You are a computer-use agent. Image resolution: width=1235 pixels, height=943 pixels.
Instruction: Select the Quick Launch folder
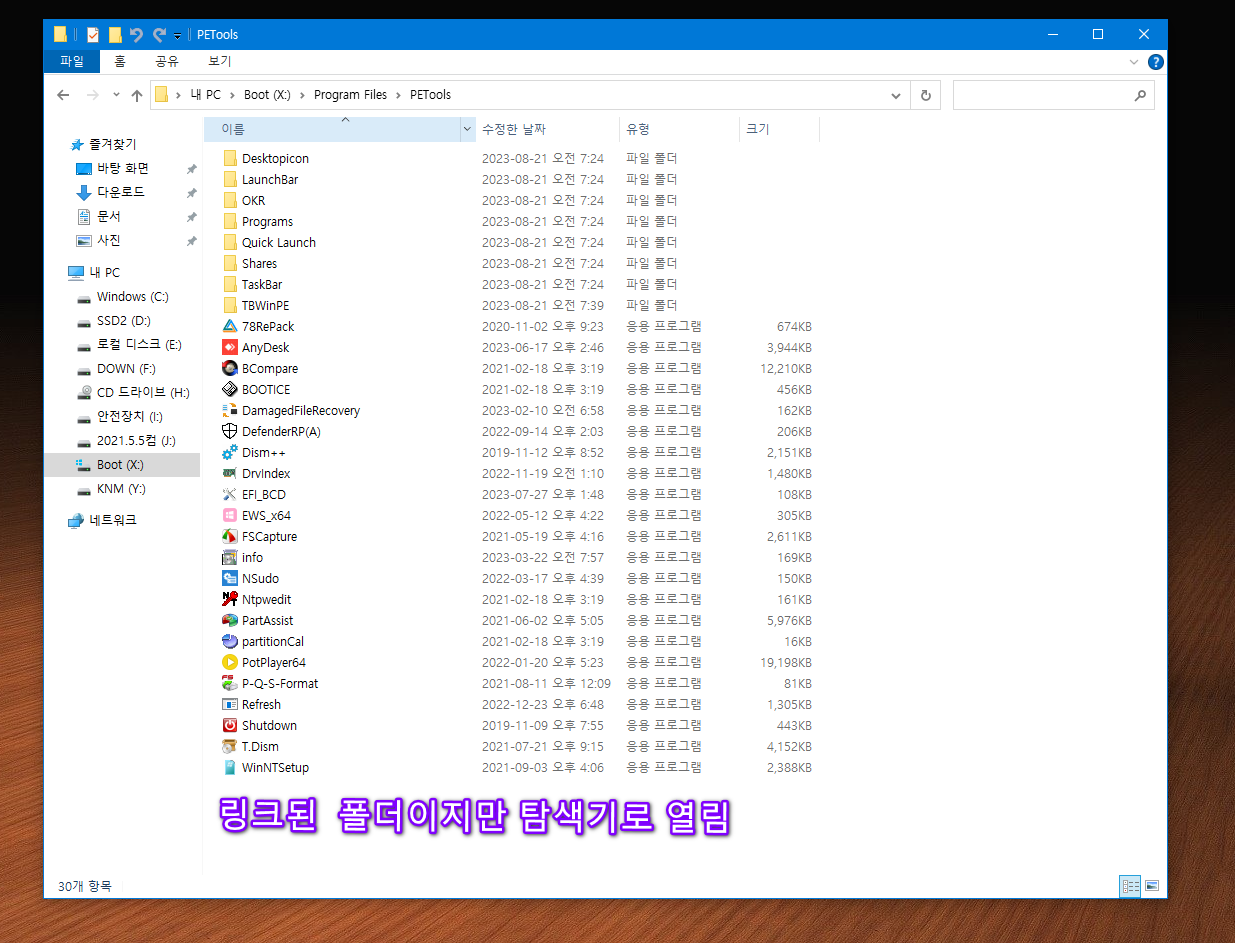coord(278,242)
